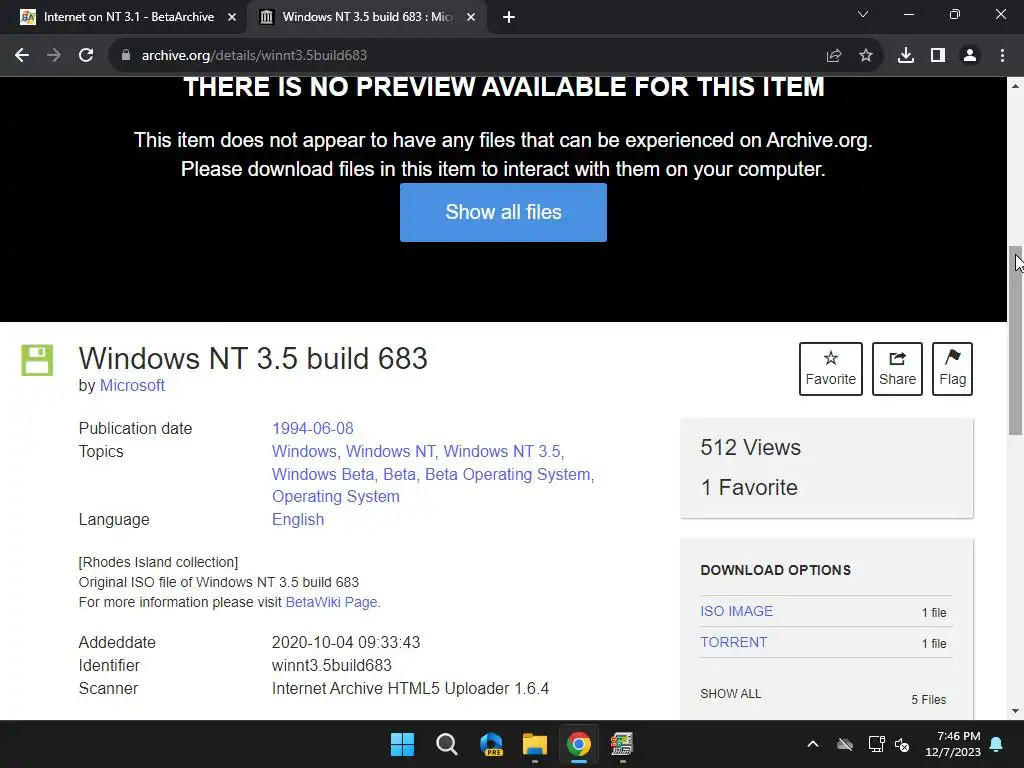Image resolution: width=1024 pixels, height=768 pixels.
Task: Click the Share button on the item
Action: click(x=897, y=369)
